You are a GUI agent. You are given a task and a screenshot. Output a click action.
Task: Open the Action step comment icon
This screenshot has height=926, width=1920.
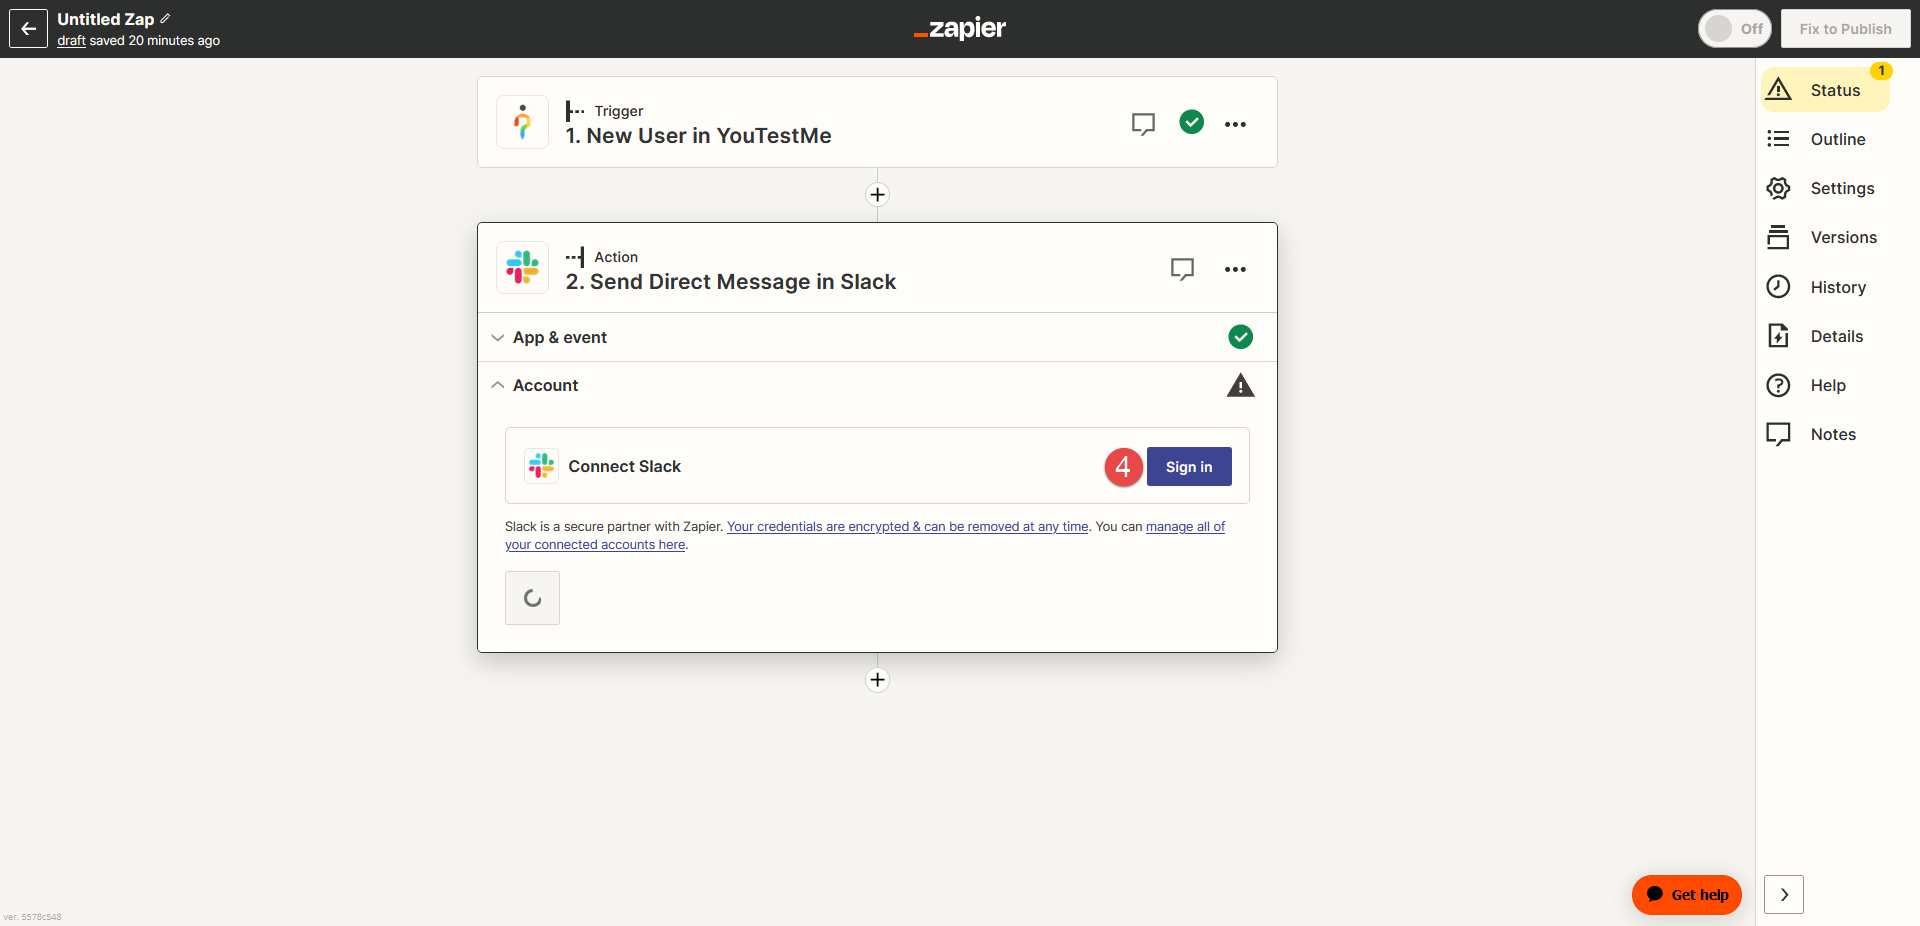tap(1182, 269)
